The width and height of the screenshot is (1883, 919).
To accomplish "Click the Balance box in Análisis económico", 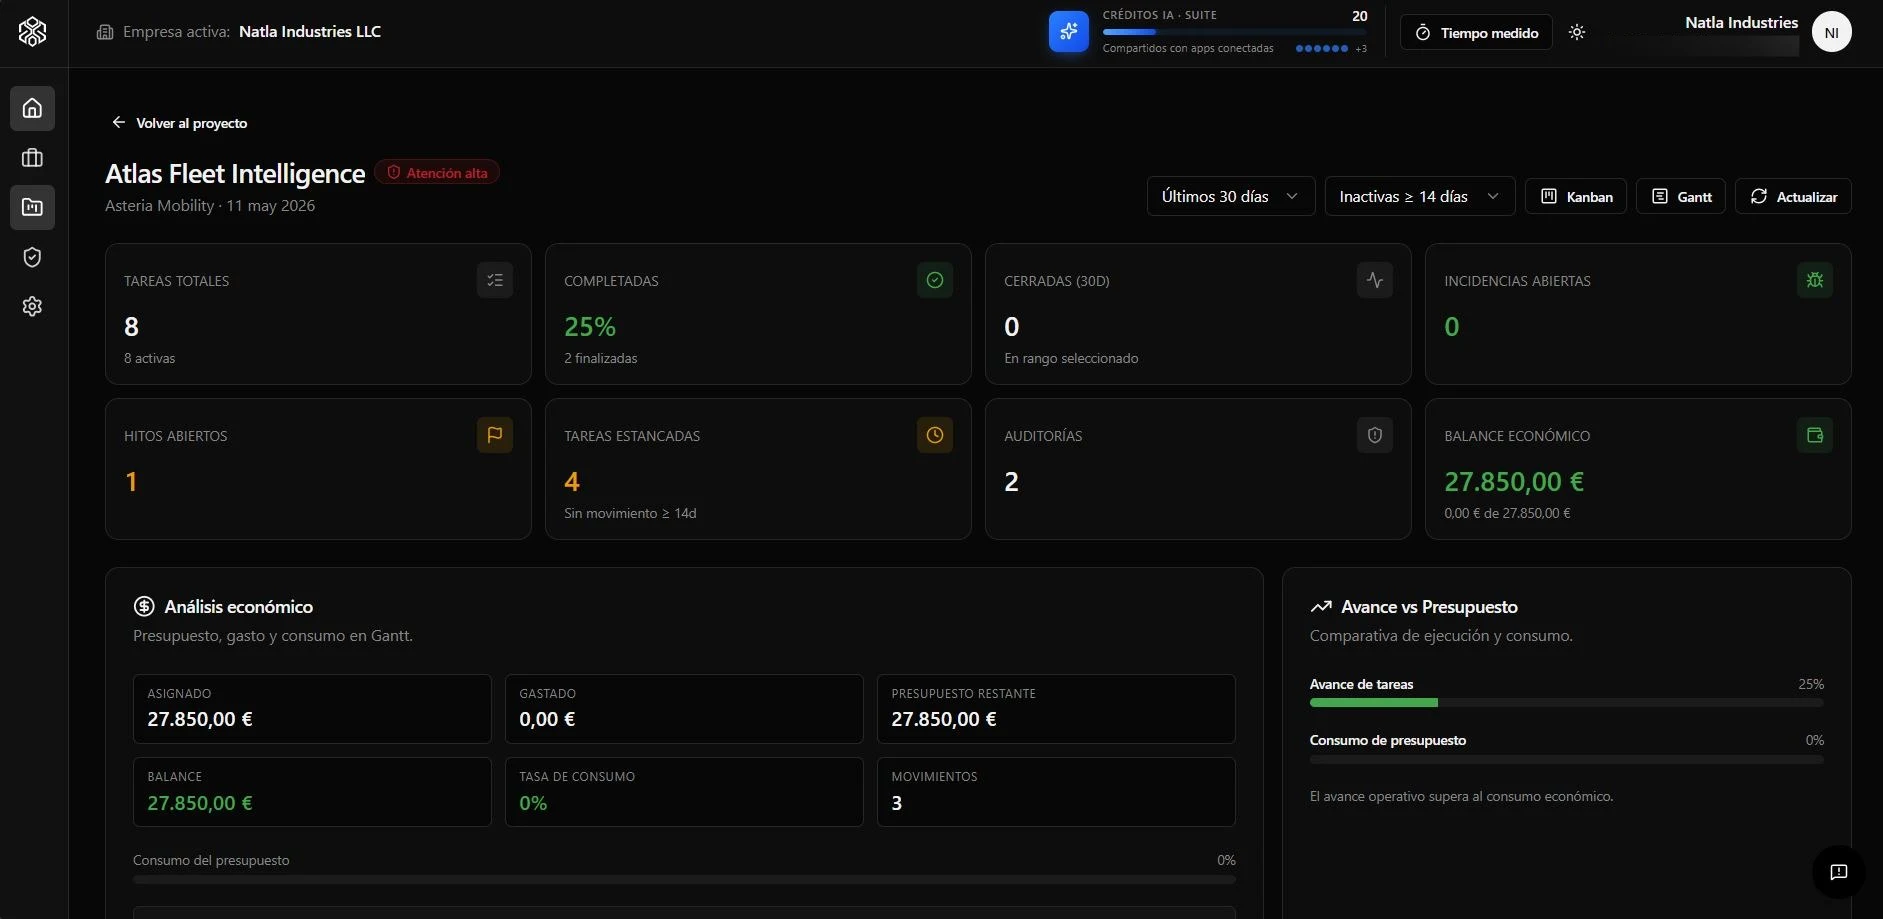I will tap(312, 792).
